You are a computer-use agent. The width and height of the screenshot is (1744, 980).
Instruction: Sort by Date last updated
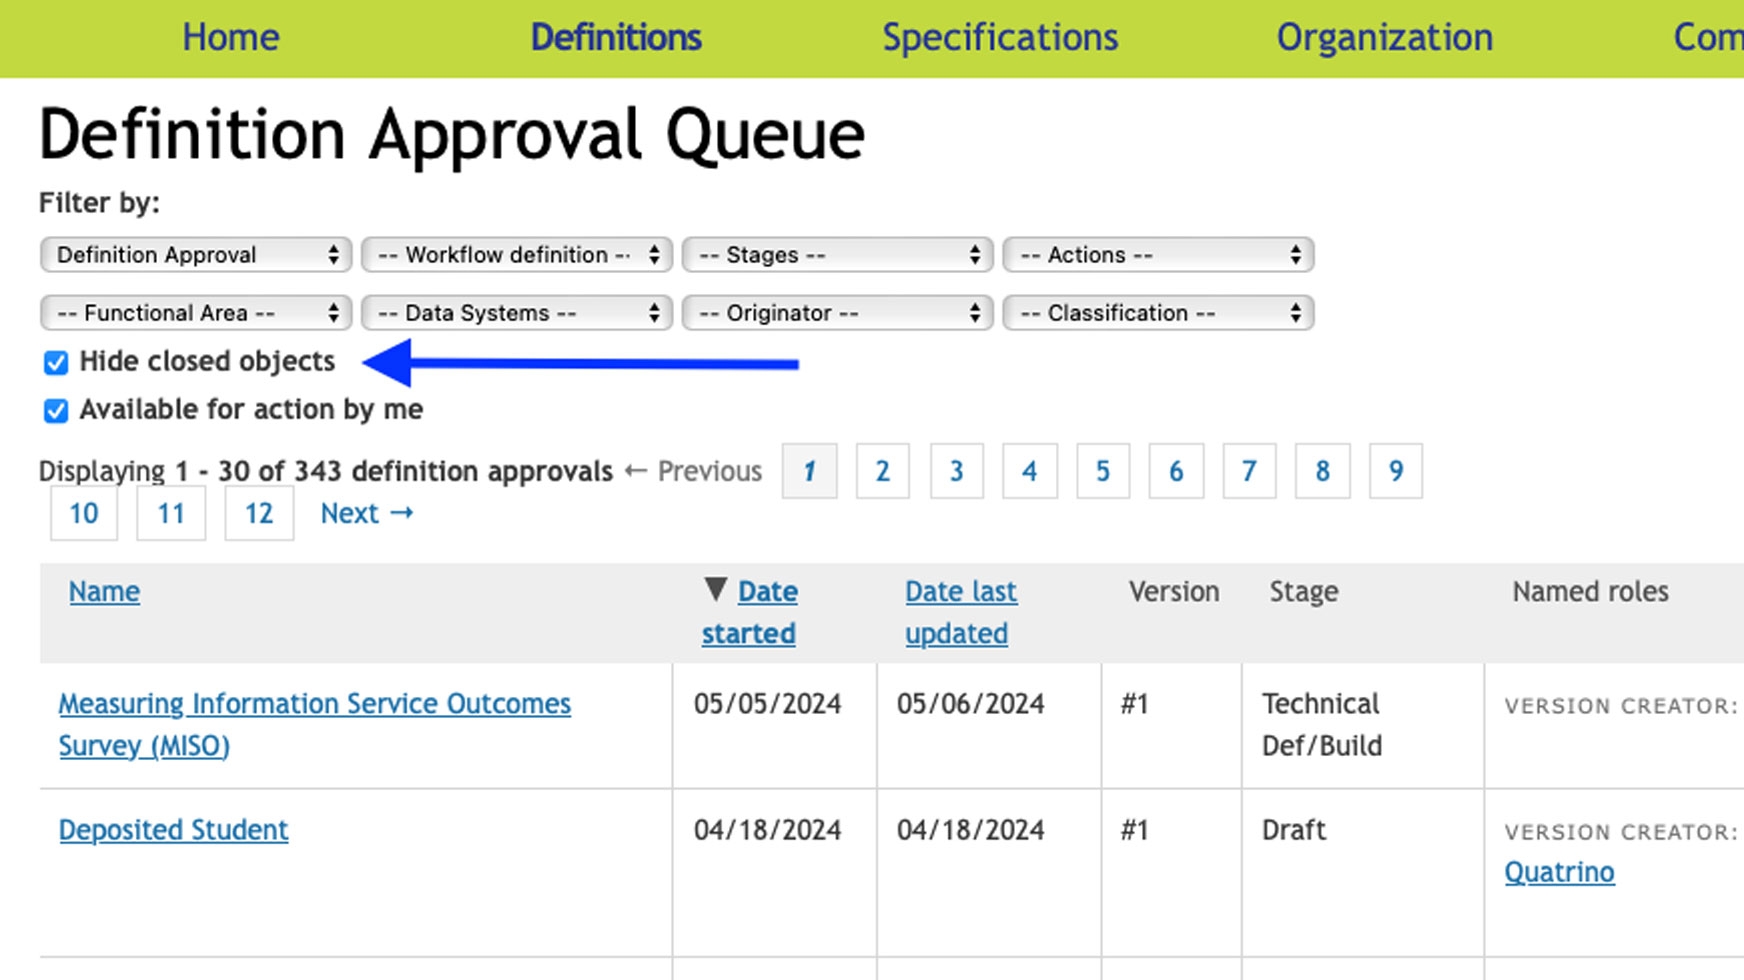[x=960, y=612]
